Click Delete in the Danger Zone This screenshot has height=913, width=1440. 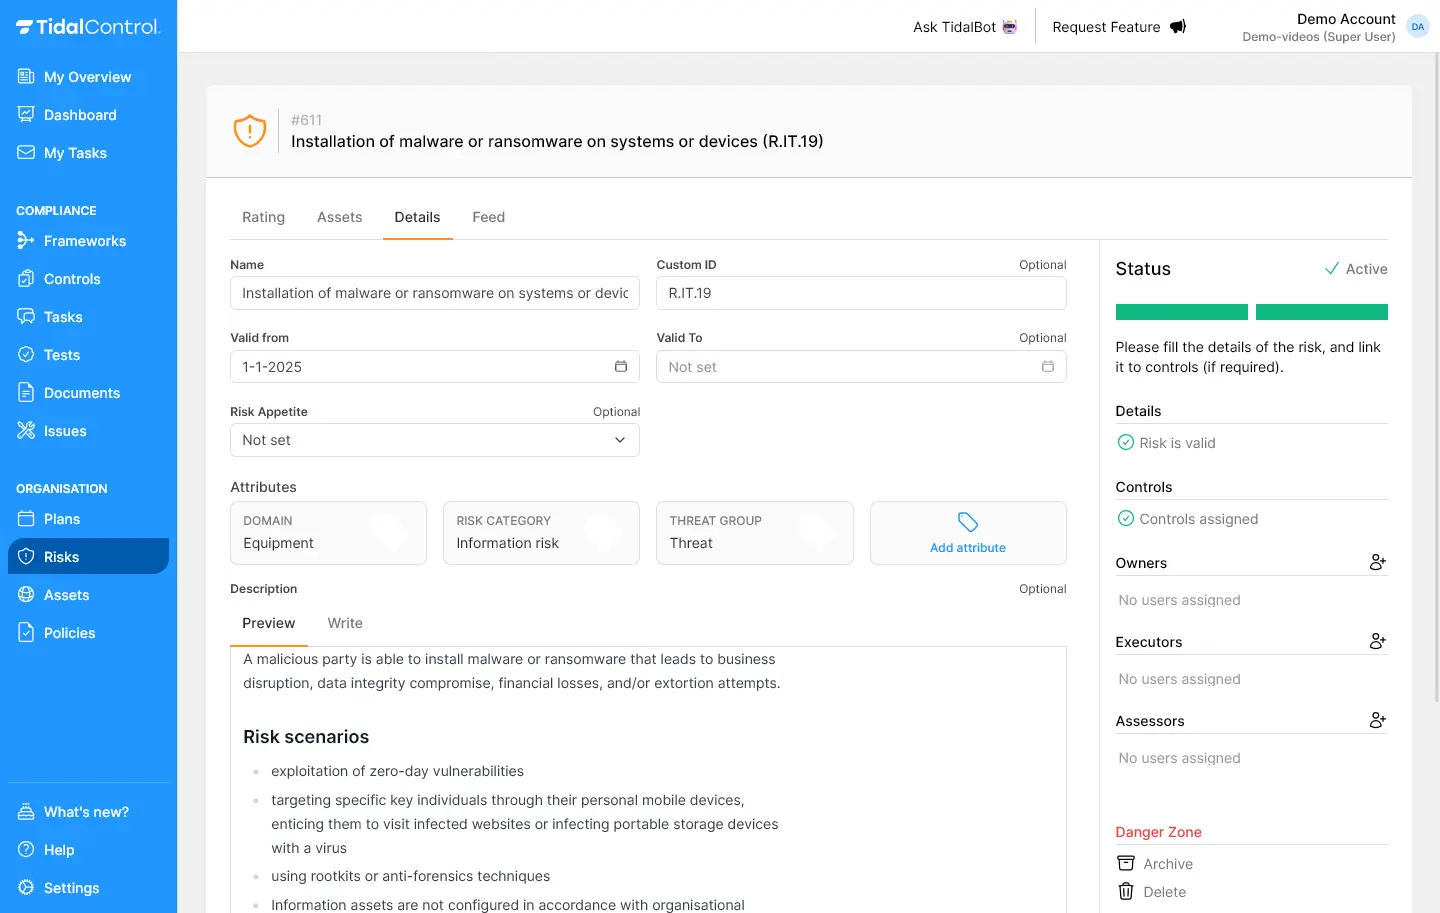(1164, 892)
